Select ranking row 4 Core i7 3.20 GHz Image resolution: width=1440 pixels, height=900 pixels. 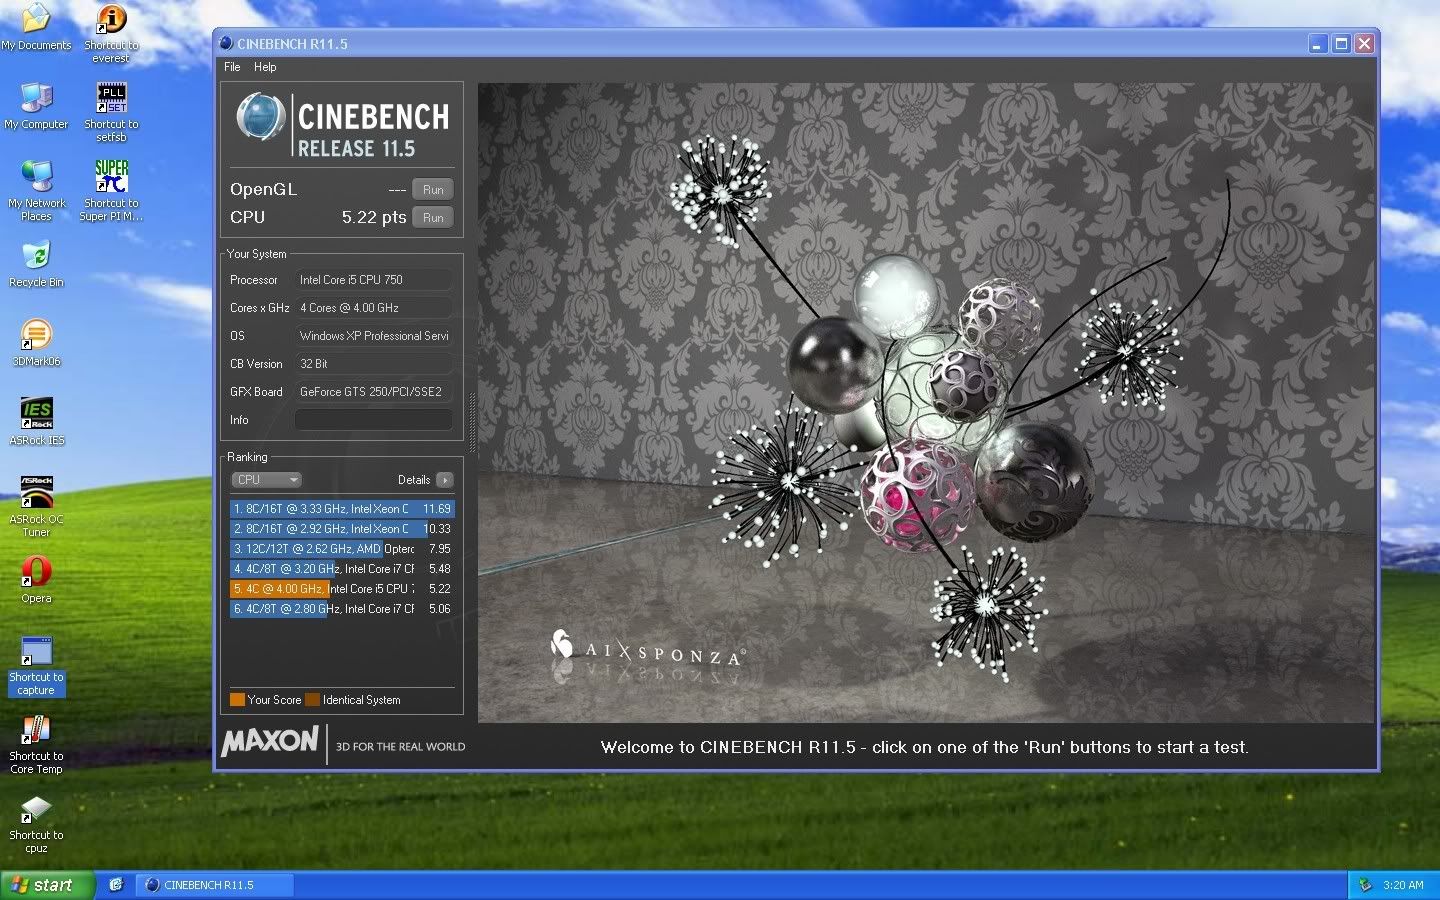pyautogui.click(x=342, y=569)
